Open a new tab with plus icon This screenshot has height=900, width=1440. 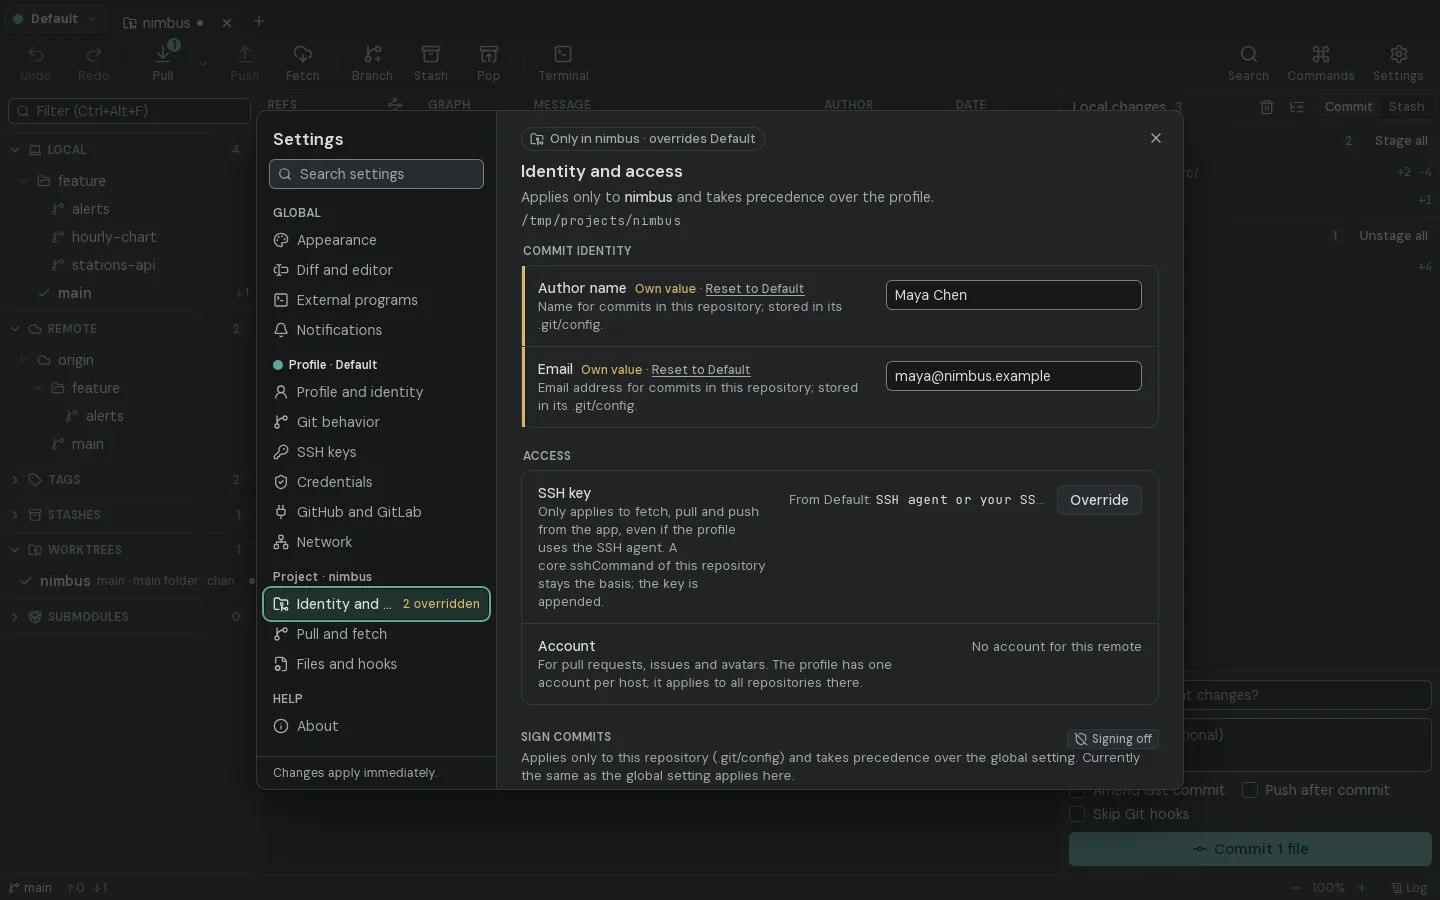pos(259,21)
